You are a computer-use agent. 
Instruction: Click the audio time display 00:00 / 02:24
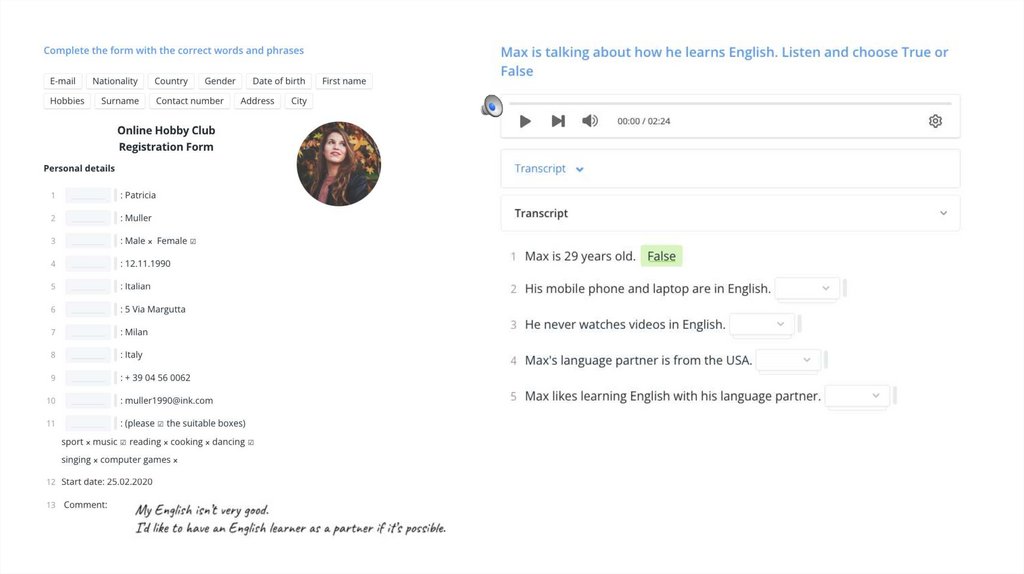click(644, 121)
